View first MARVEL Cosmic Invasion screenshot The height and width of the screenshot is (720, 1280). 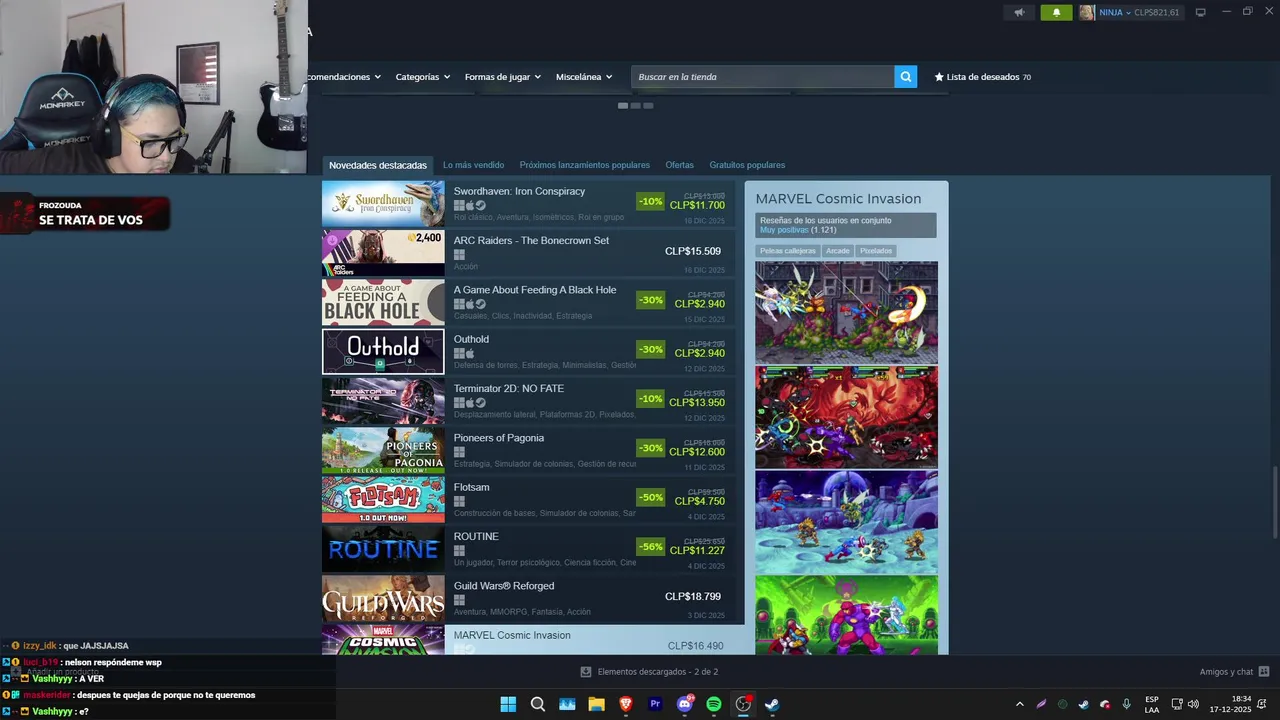click(x=846, y=312)
